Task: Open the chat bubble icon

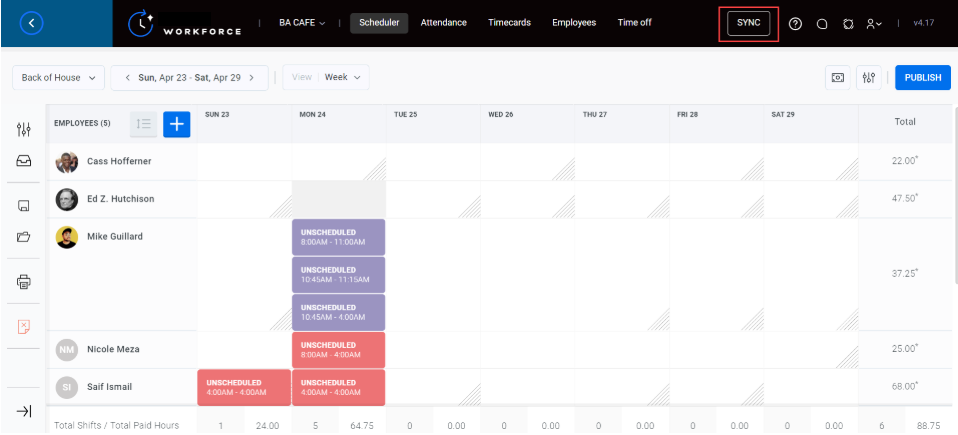Action: click(x=822, y=24)
